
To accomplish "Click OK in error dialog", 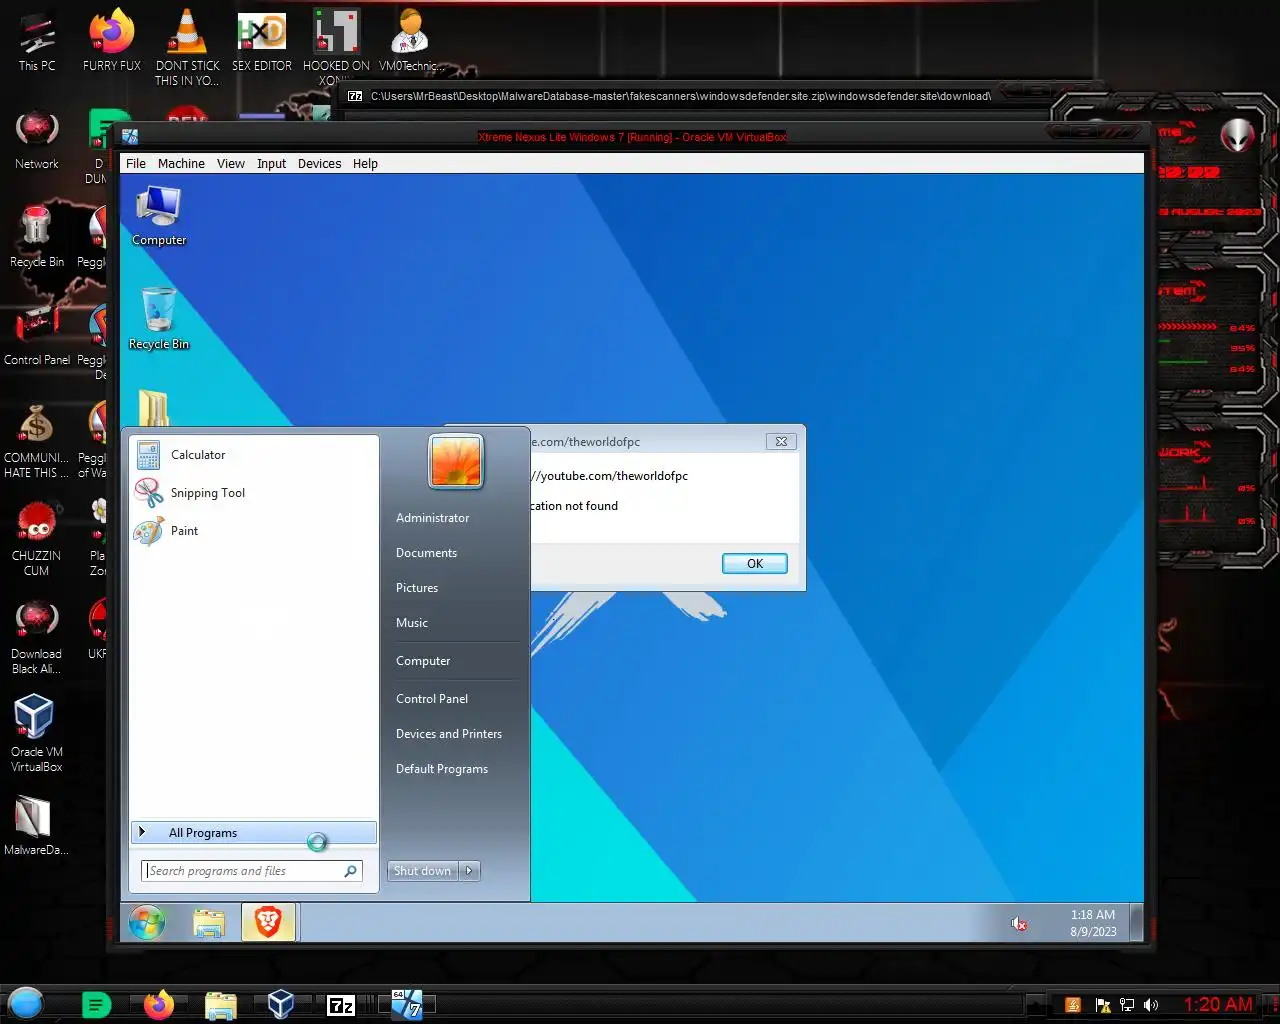I will pos(755,564).
